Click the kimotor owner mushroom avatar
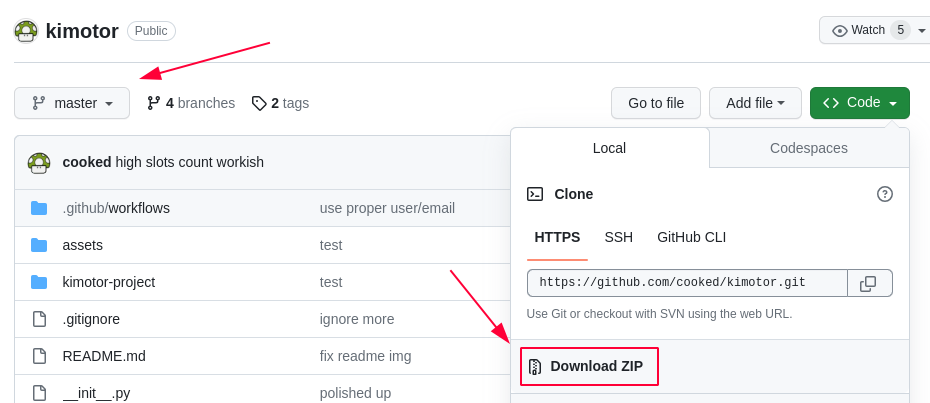The image size is (930, 403). point(26,31)
